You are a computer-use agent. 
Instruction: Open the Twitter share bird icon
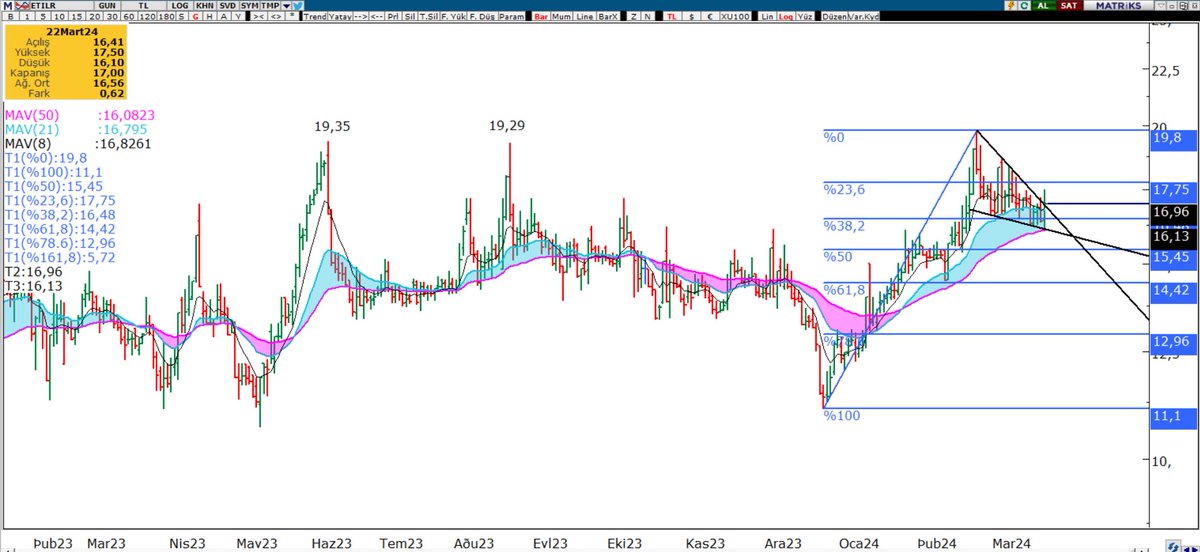point(298,6)
